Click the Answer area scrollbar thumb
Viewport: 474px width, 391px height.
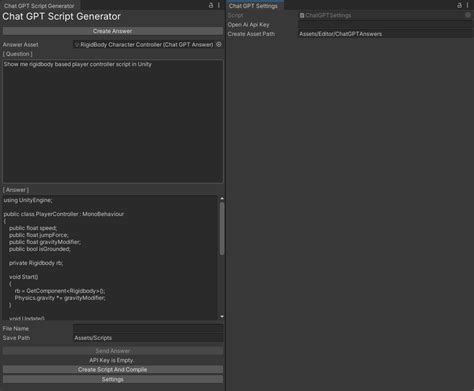pyautogui.click(x=222, y=229)
